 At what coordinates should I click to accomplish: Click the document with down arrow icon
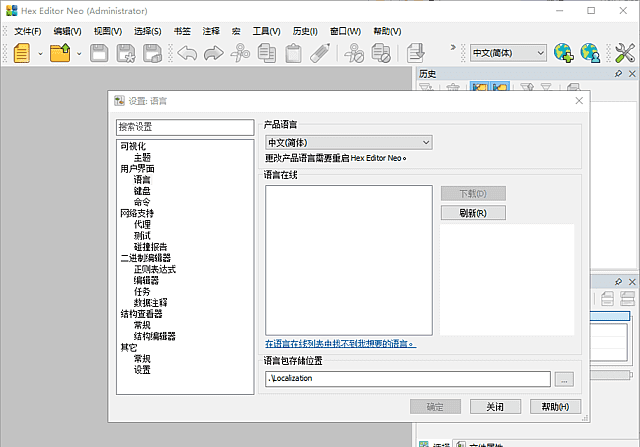tap(416, 53)
